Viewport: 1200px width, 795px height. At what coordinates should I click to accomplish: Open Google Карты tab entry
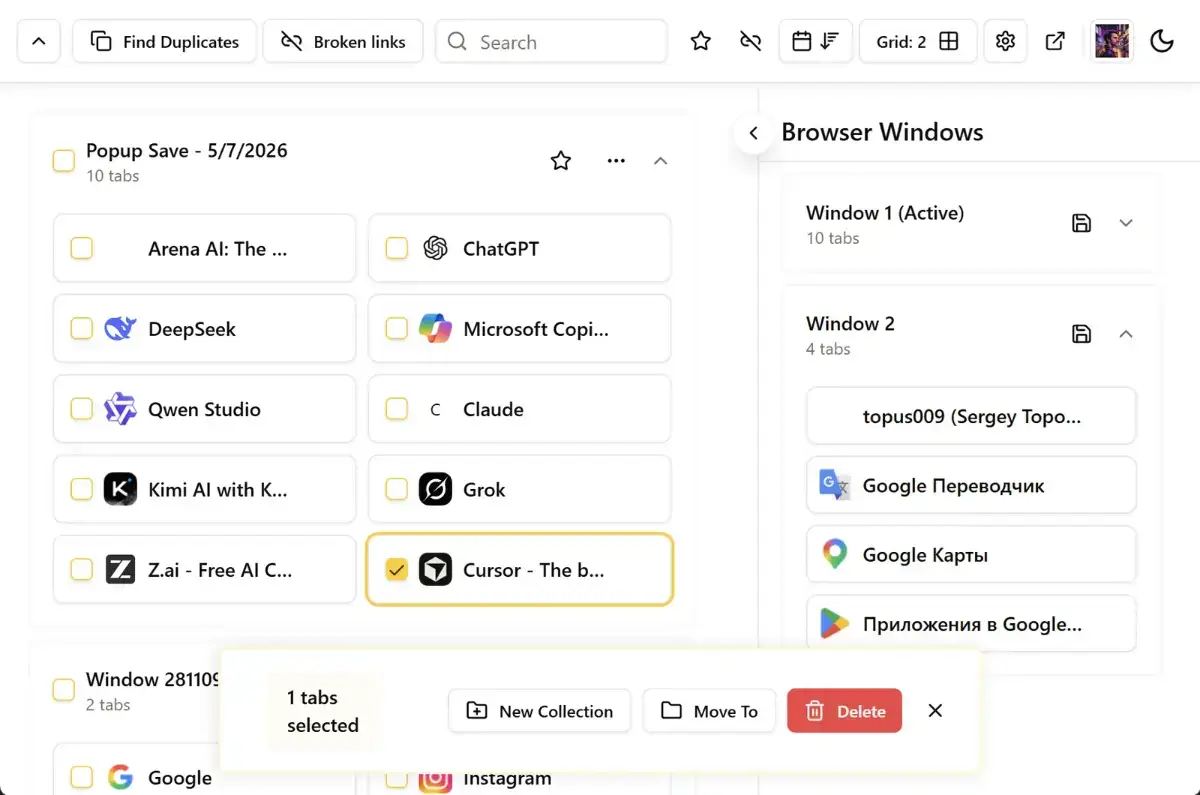971,554
